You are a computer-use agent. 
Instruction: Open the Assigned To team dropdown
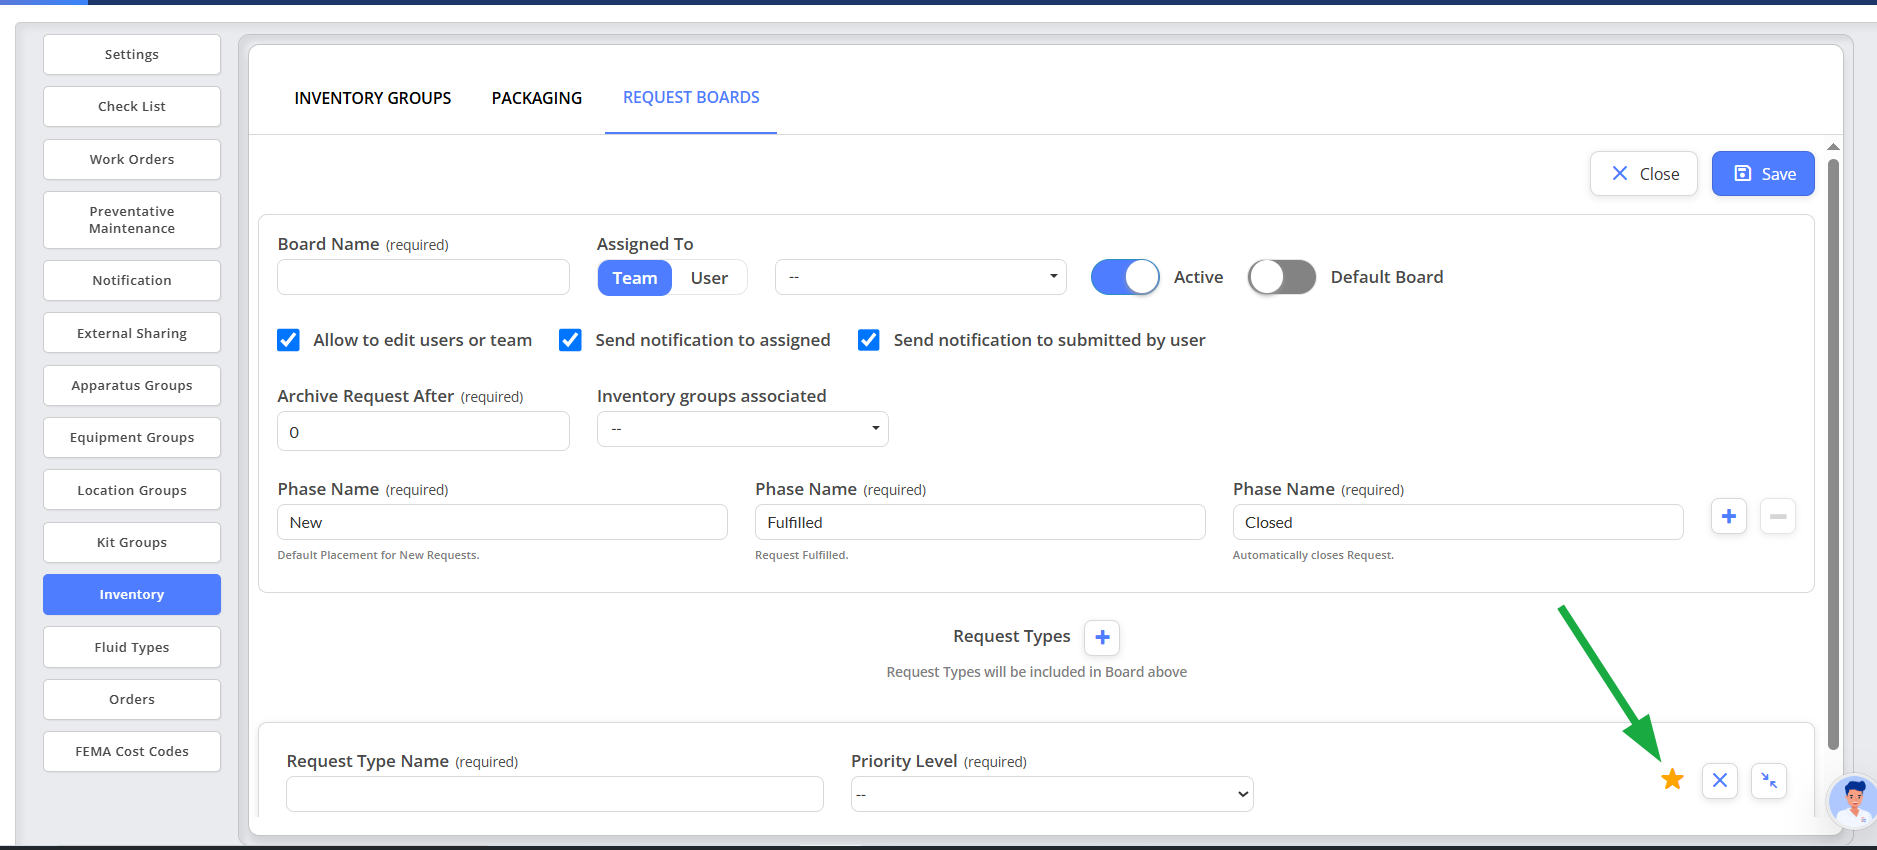tap(920, 277)
